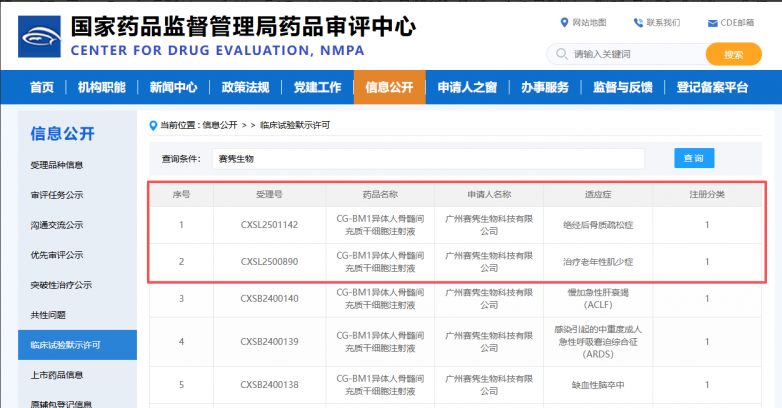Select 登记备案平台 in top navigation

712,87
